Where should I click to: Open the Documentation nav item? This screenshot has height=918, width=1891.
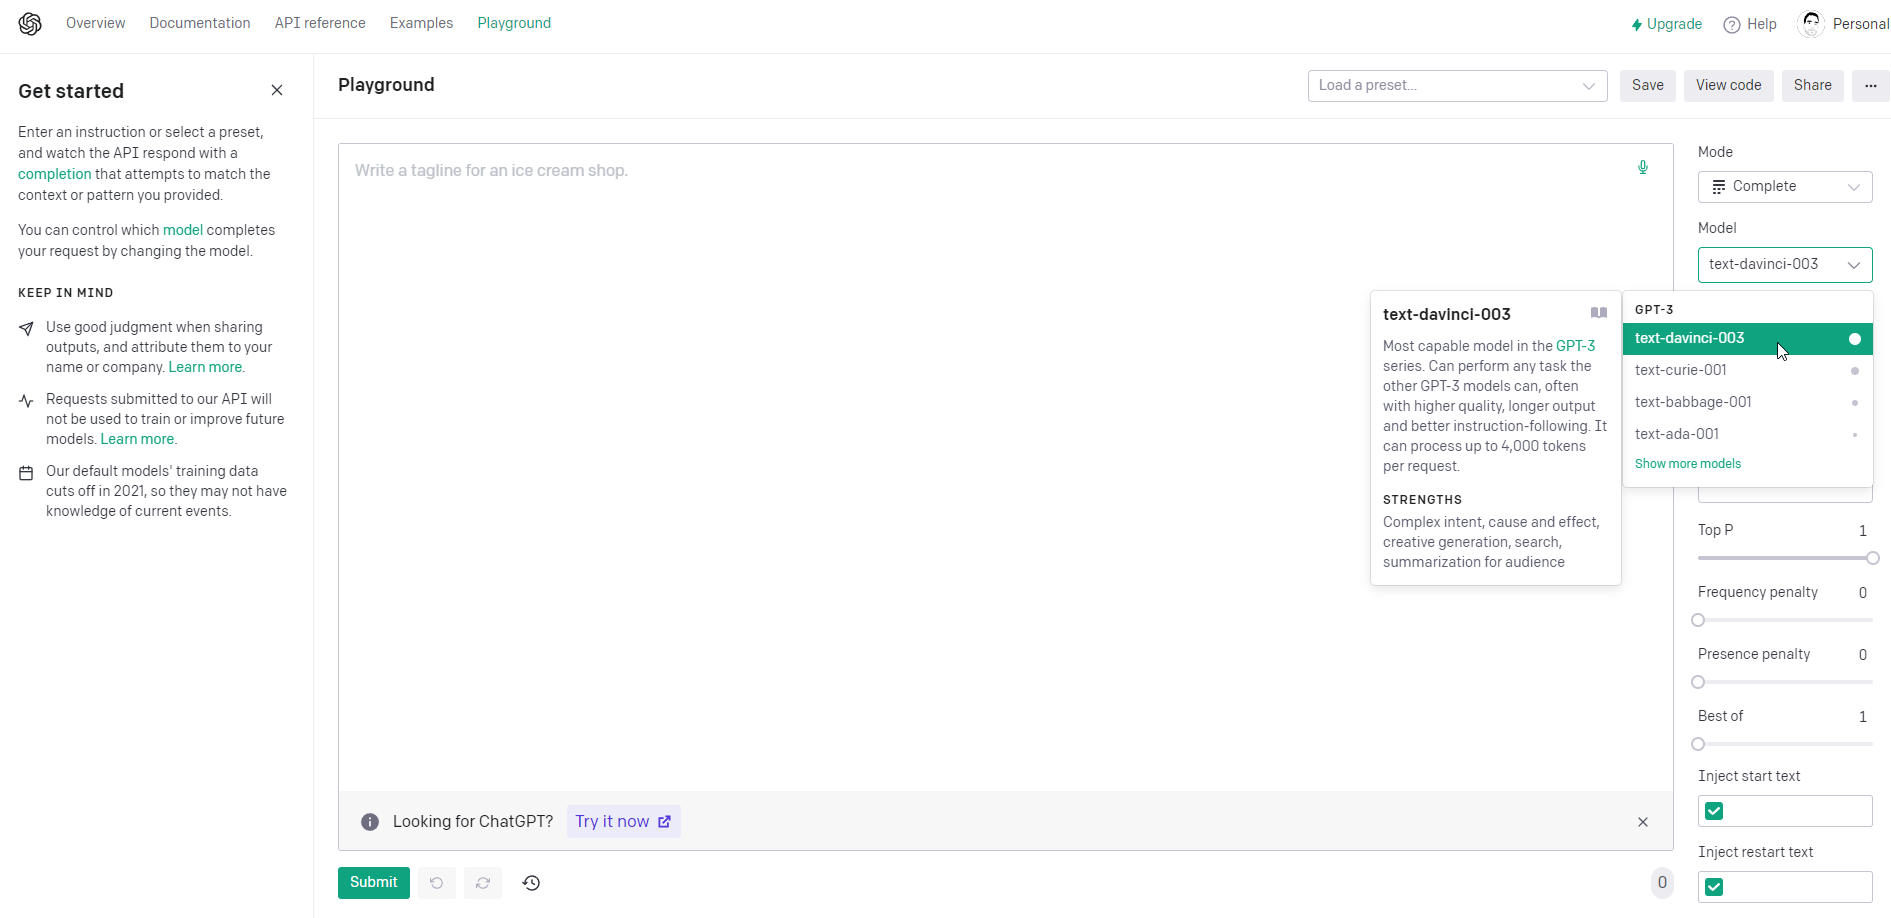tap(200, 23)
